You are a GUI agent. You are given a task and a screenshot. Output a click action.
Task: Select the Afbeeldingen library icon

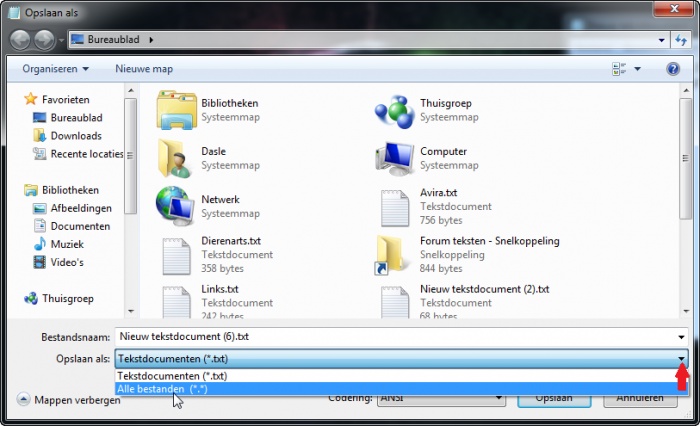pos(39,208)
